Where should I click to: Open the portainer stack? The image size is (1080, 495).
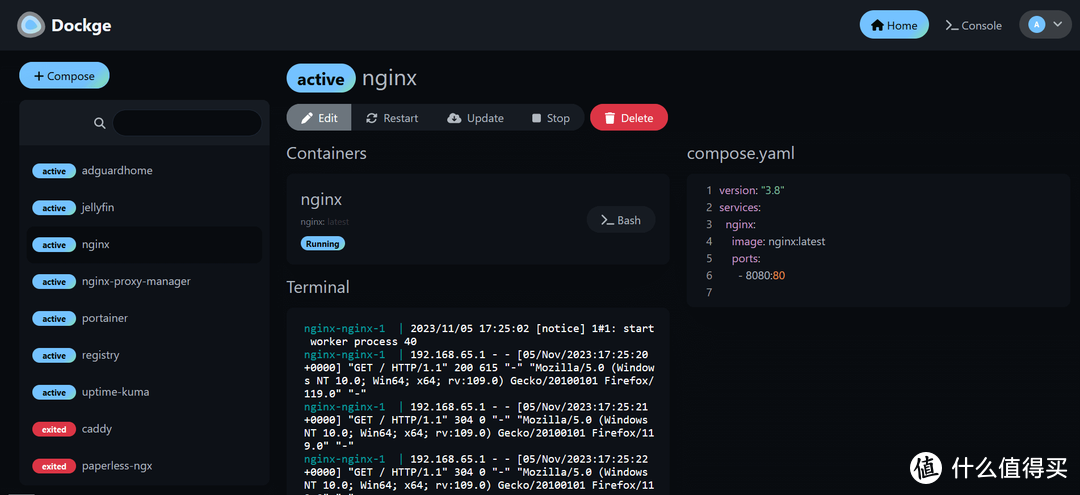(104, 319)
